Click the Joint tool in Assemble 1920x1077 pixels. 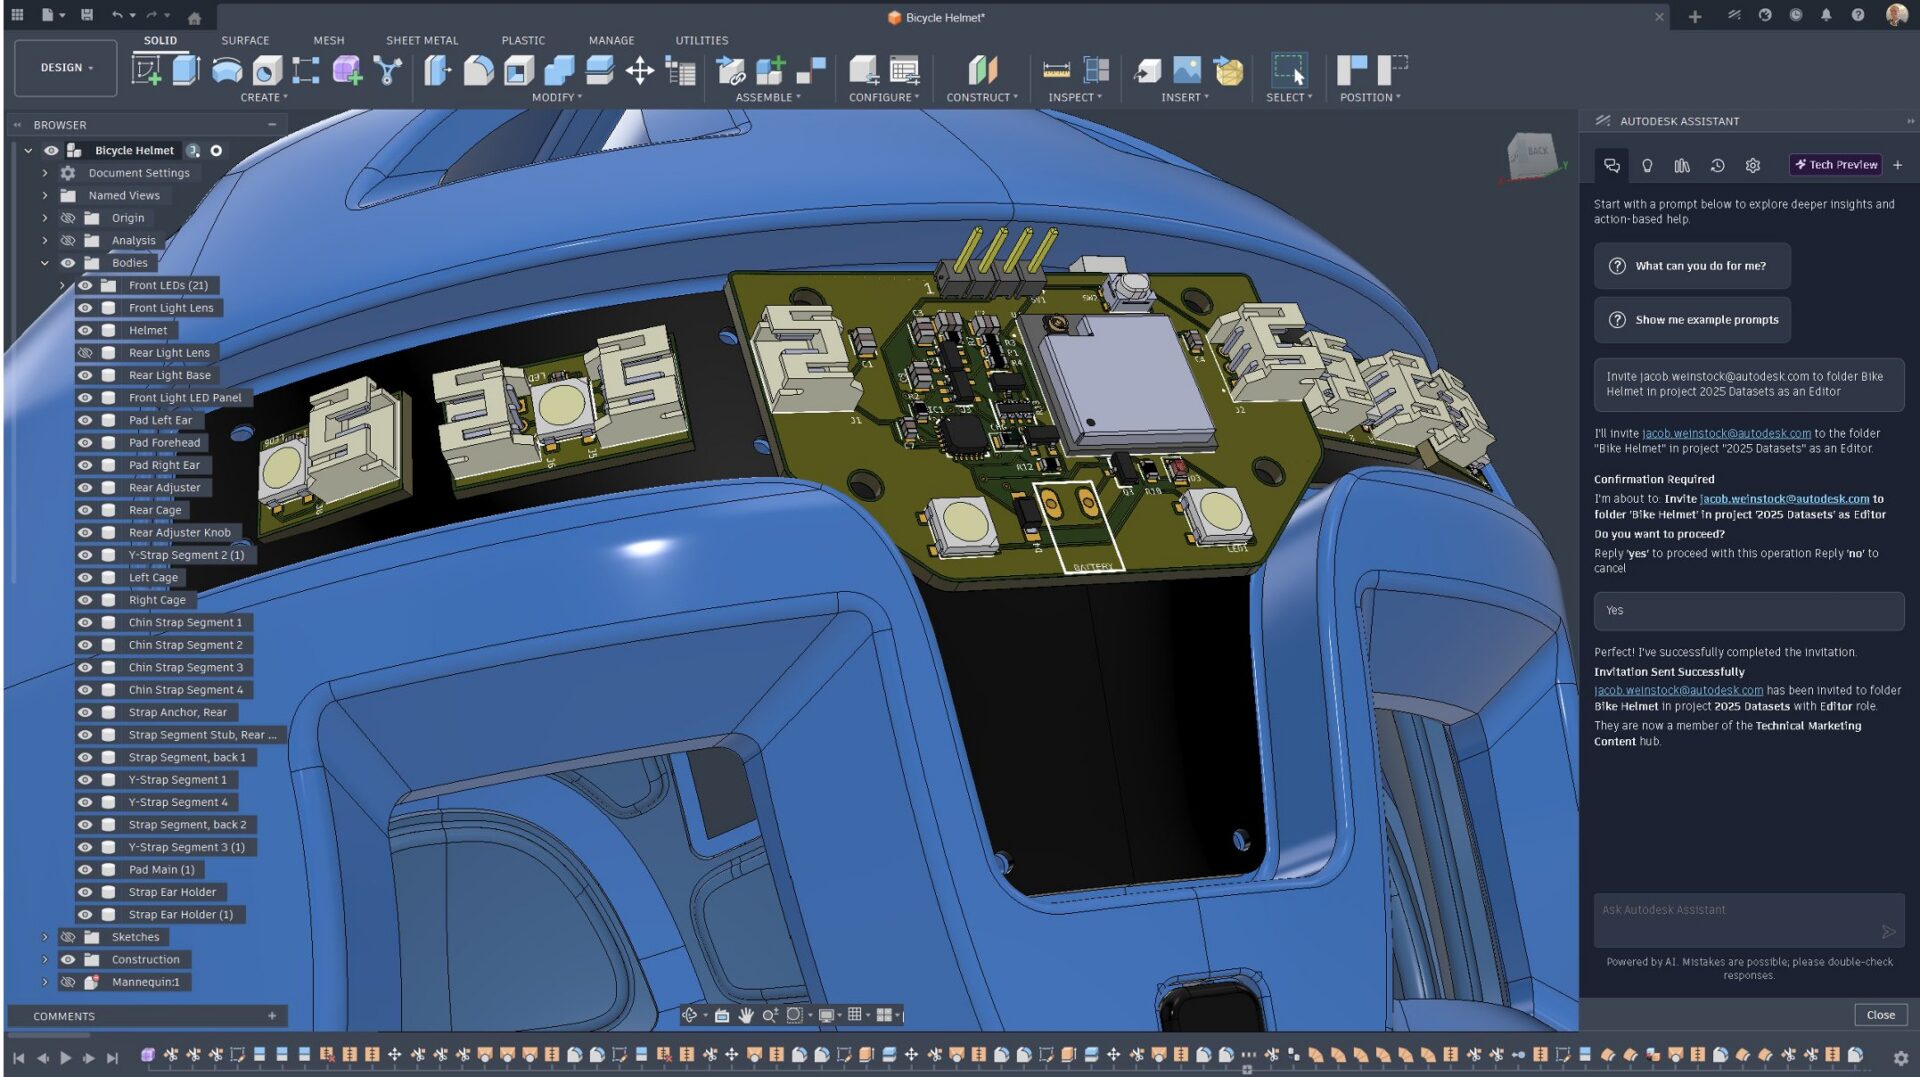coord(731,70)
